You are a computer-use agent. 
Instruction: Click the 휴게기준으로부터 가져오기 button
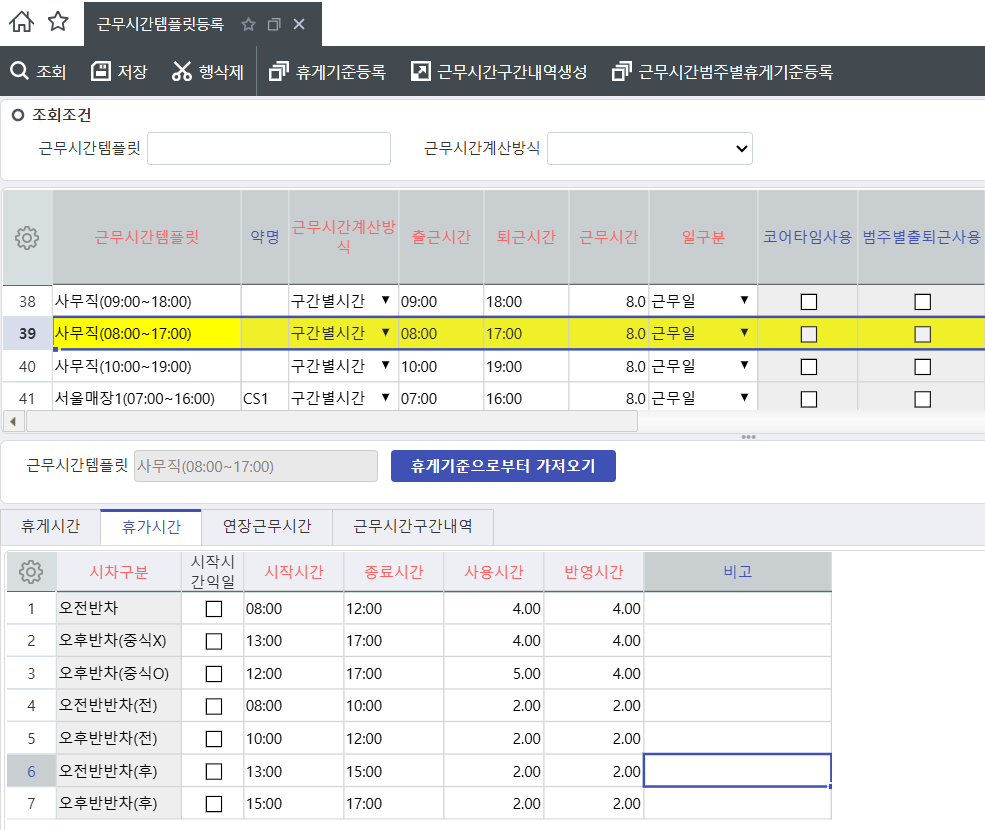coord(503,466)
